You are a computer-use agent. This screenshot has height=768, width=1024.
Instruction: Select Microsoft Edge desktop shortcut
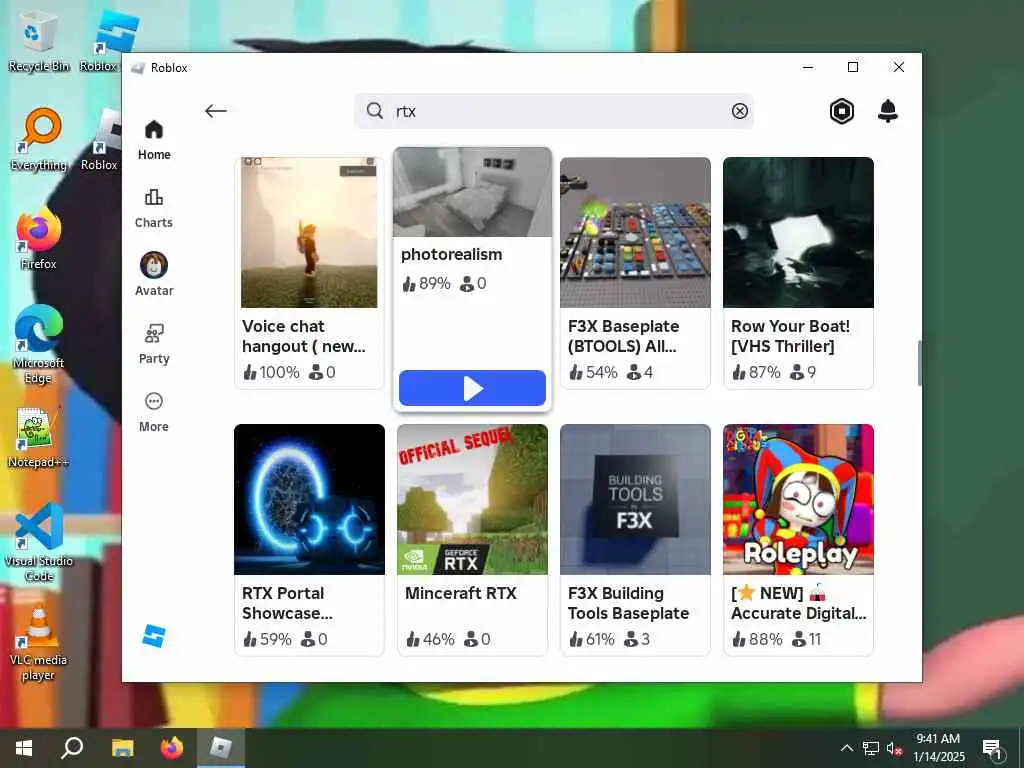click(39, 344)
